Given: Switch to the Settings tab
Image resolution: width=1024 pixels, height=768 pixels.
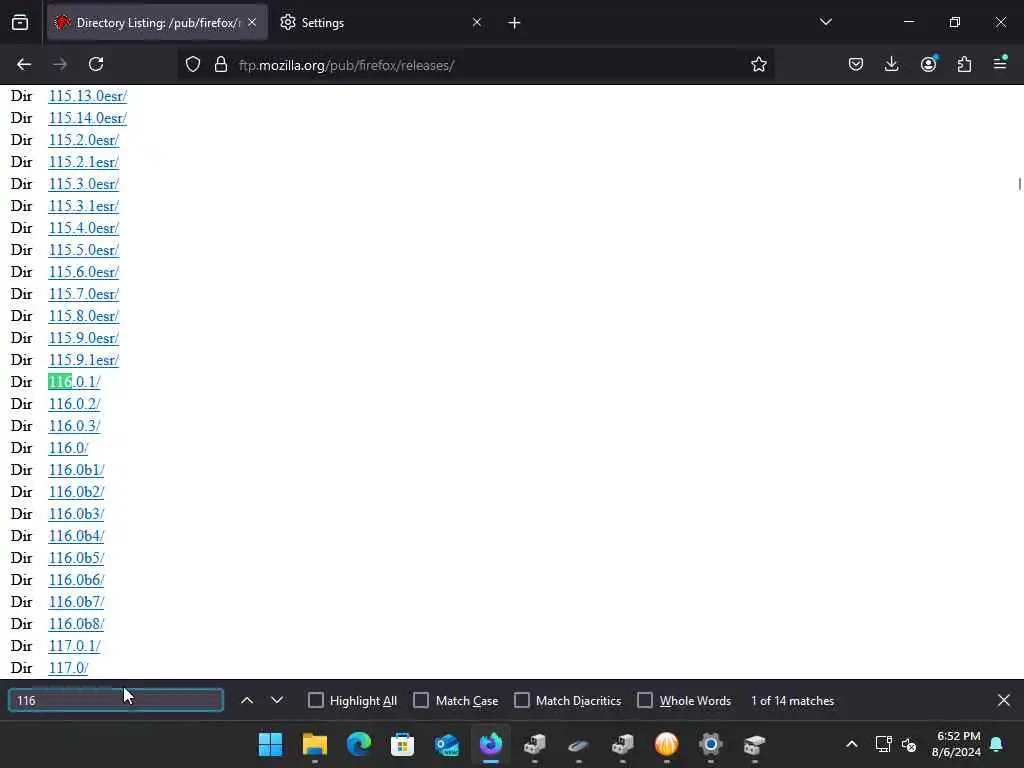Looking at the screenshot, I should pos(381,23).
